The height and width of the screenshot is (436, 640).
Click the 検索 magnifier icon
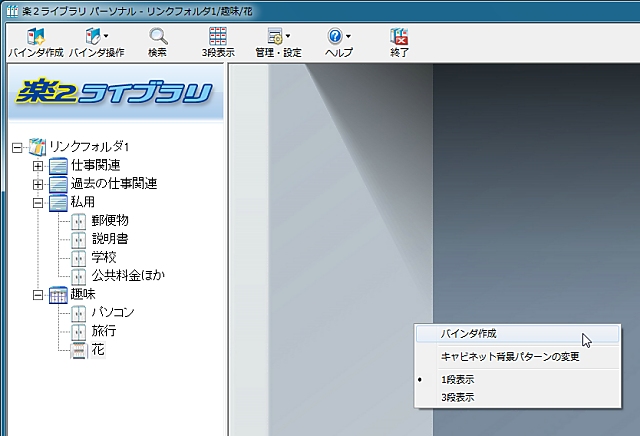(158, 36)
